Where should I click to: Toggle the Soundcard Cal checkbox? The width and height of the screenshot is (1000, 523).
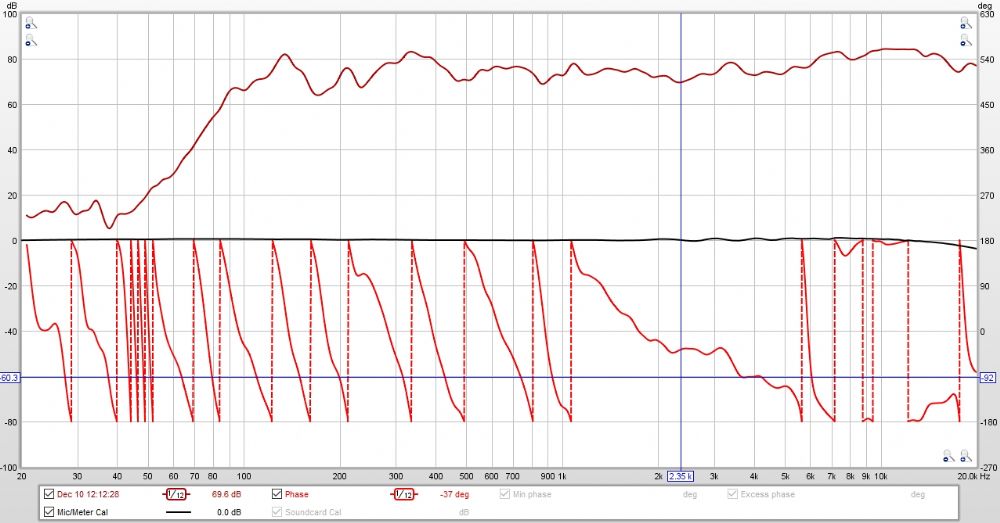click(277, 512)
